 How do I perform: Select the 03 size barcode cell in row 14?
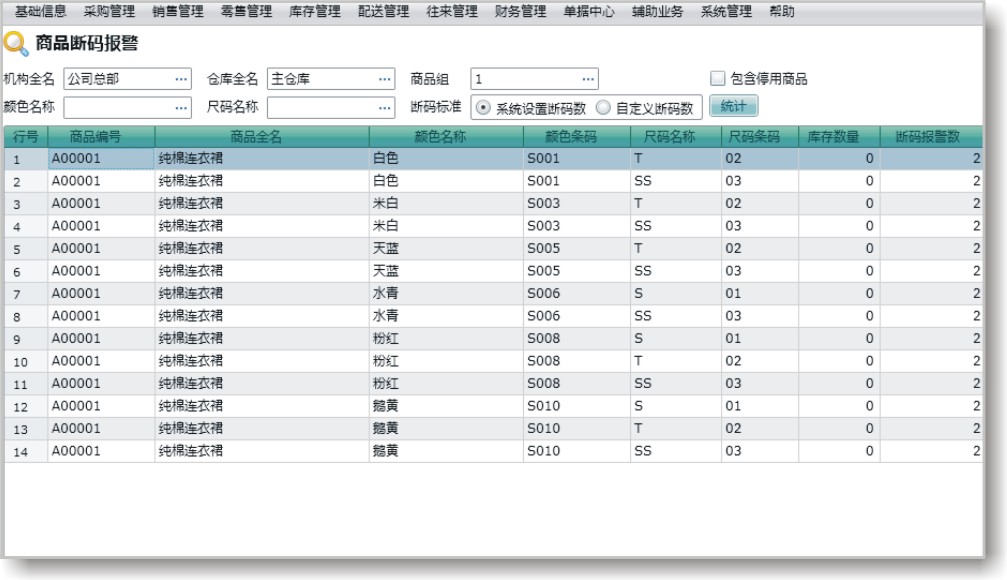(x=759, y=451)
